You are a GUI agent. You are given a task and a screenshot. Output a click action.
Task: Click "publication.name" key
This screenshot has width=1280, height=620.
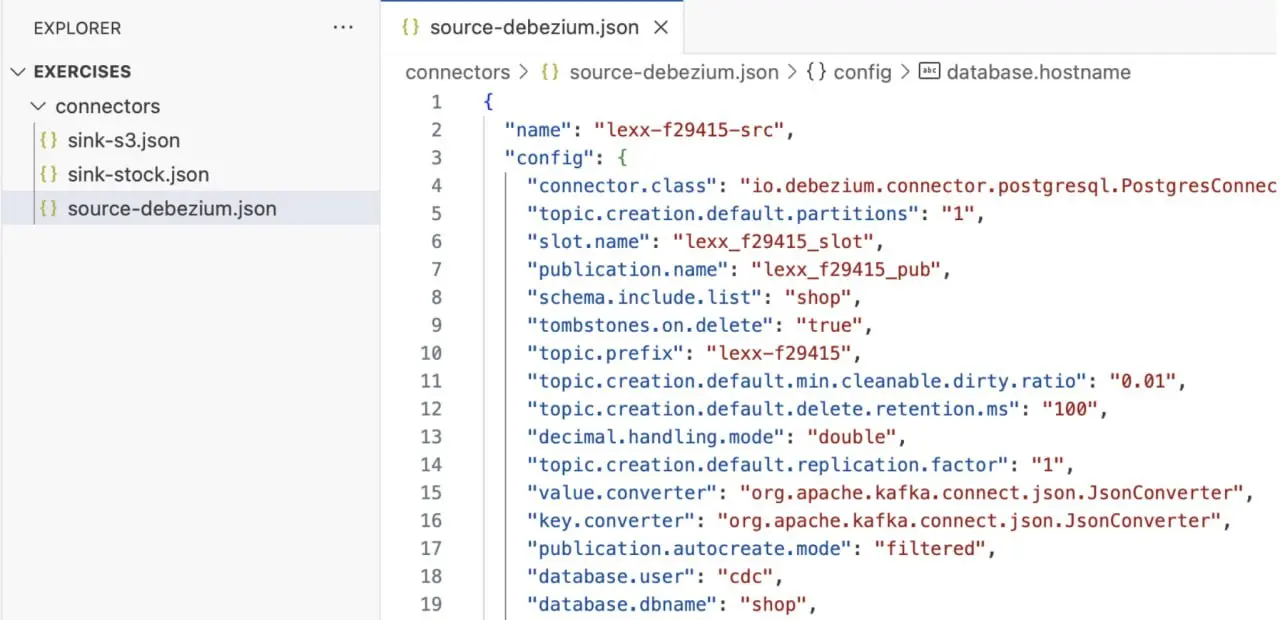point(627,269)
